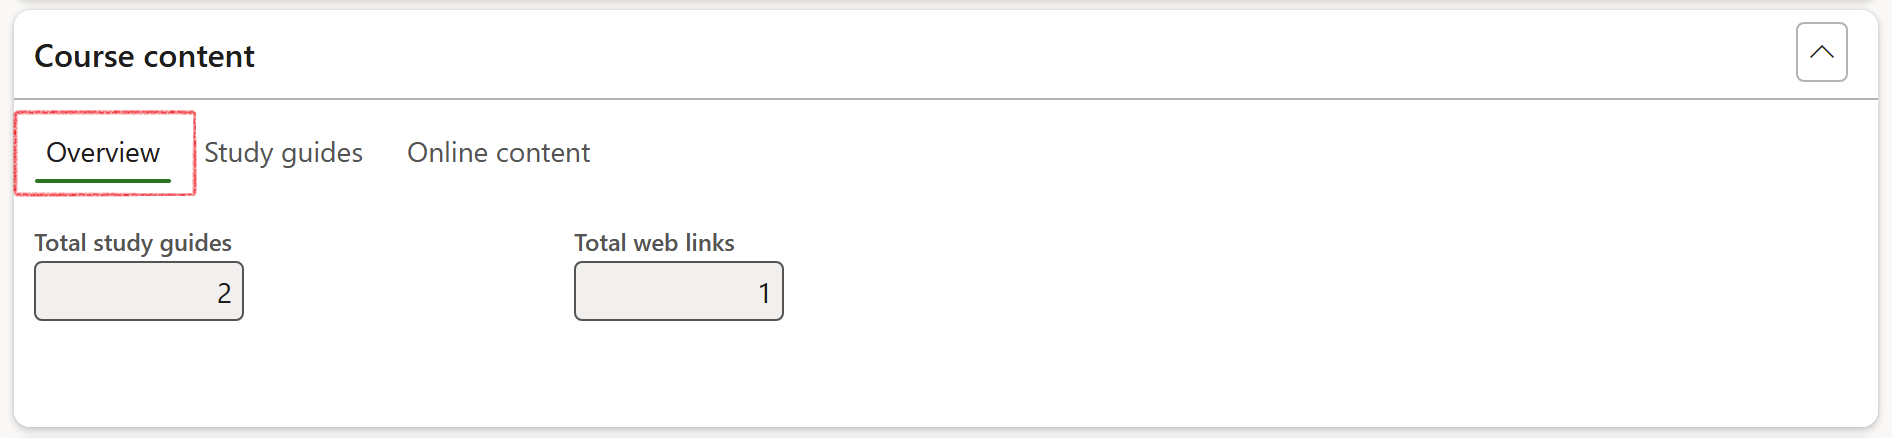
Task: Click the chevron-up icon in the header
Action: coord(1821,52)
